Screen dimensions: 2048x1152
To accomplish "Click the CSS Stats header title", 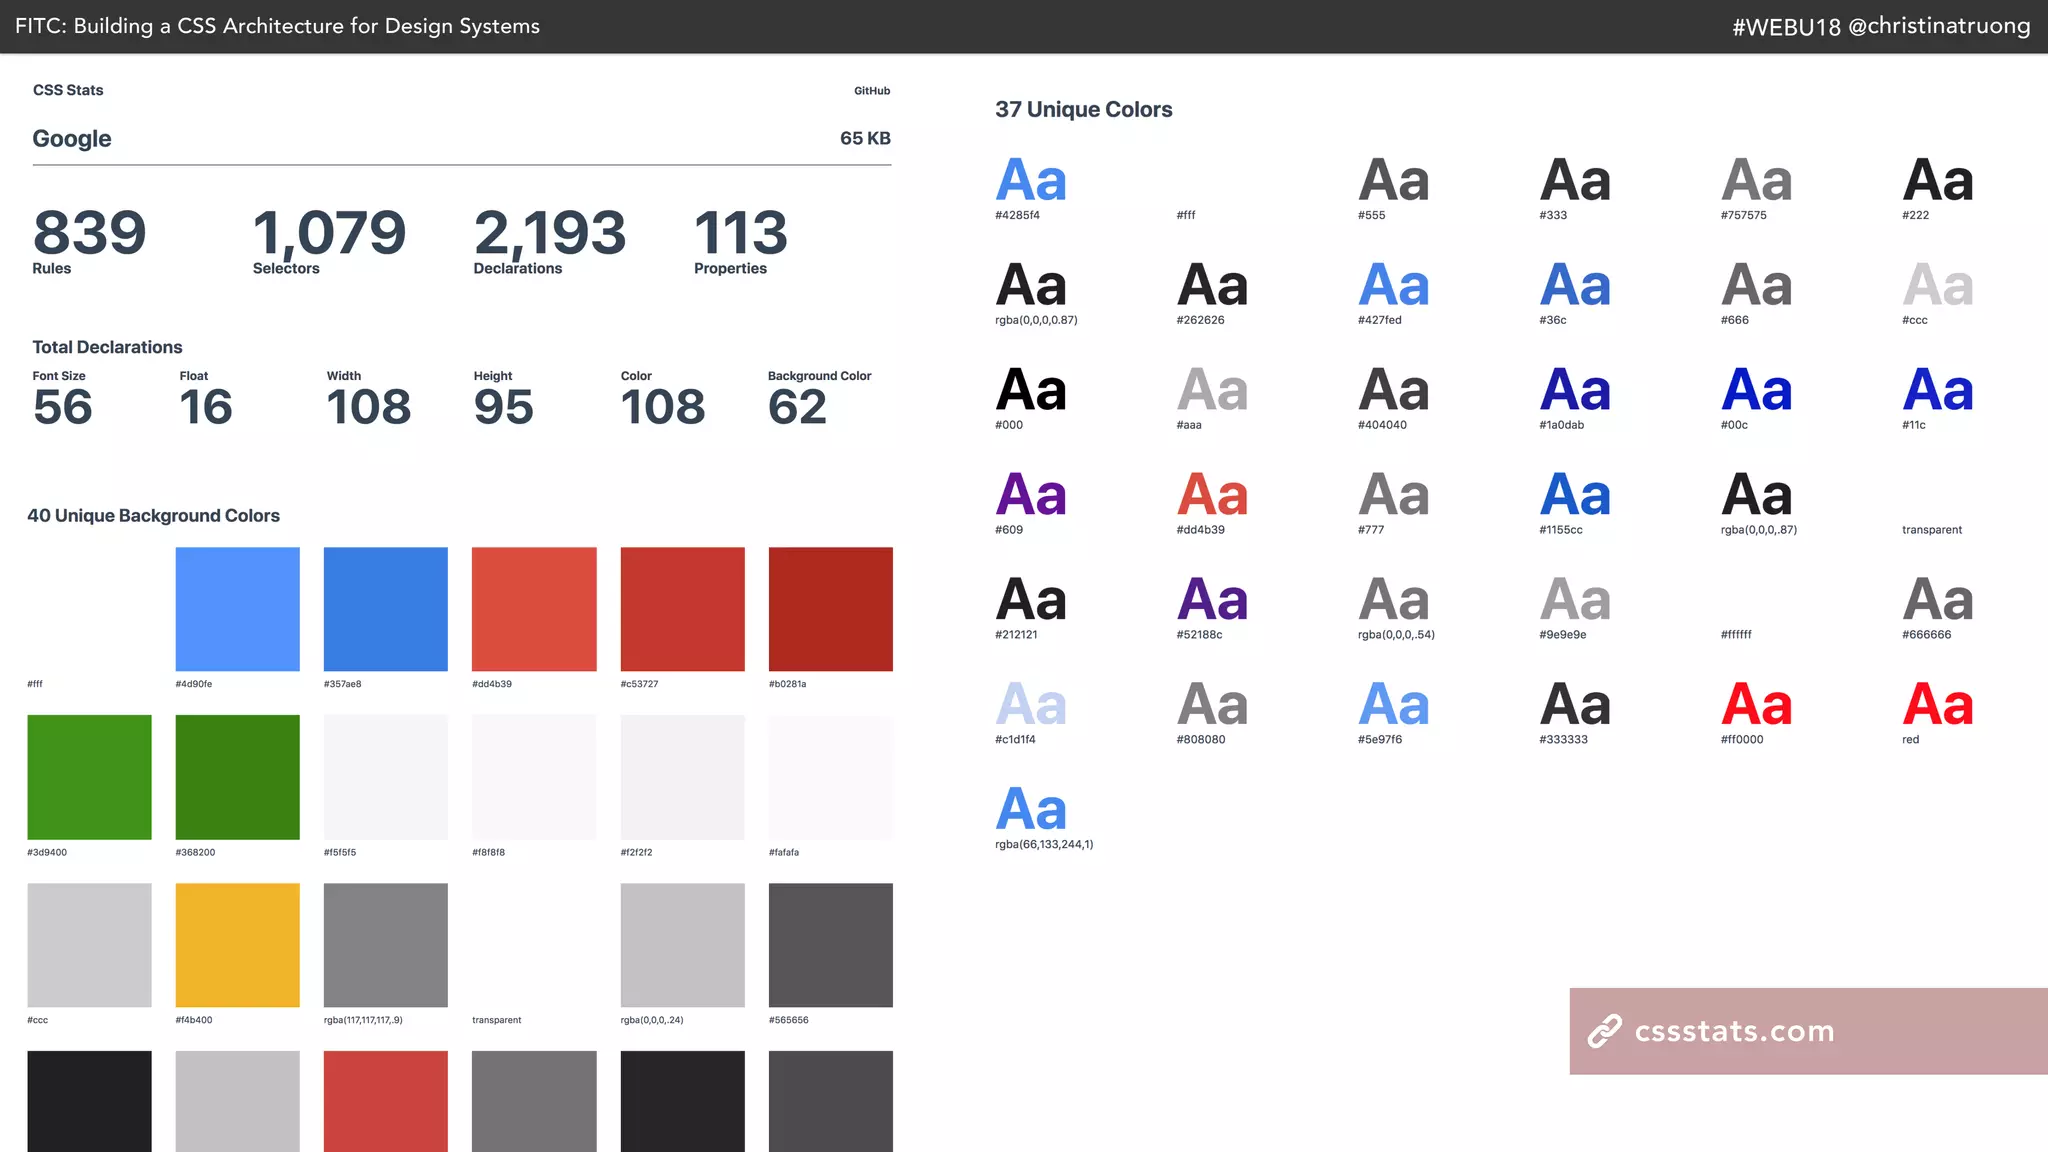I will click(68, 90).
